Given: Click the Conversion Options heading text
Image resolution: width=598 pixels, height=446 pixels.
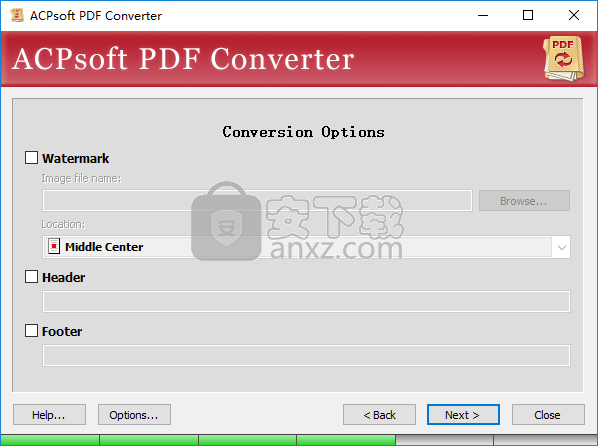Looking at the screenshot, I should [304, 132].
